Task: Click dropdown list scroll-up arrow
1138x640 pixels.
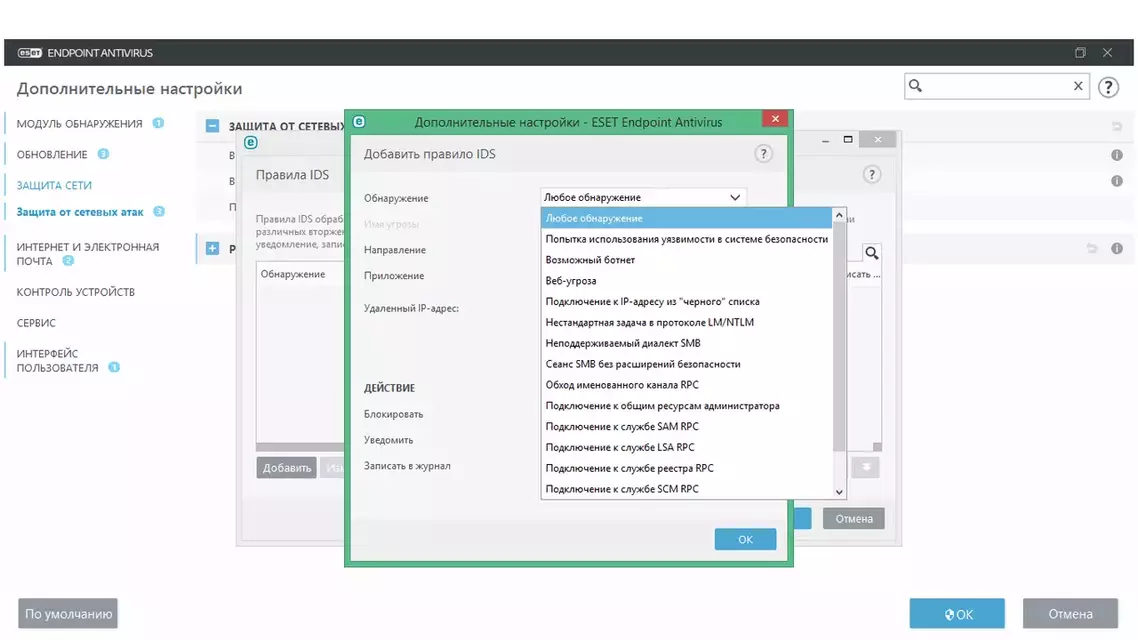Action: click(x=839, y=215)
